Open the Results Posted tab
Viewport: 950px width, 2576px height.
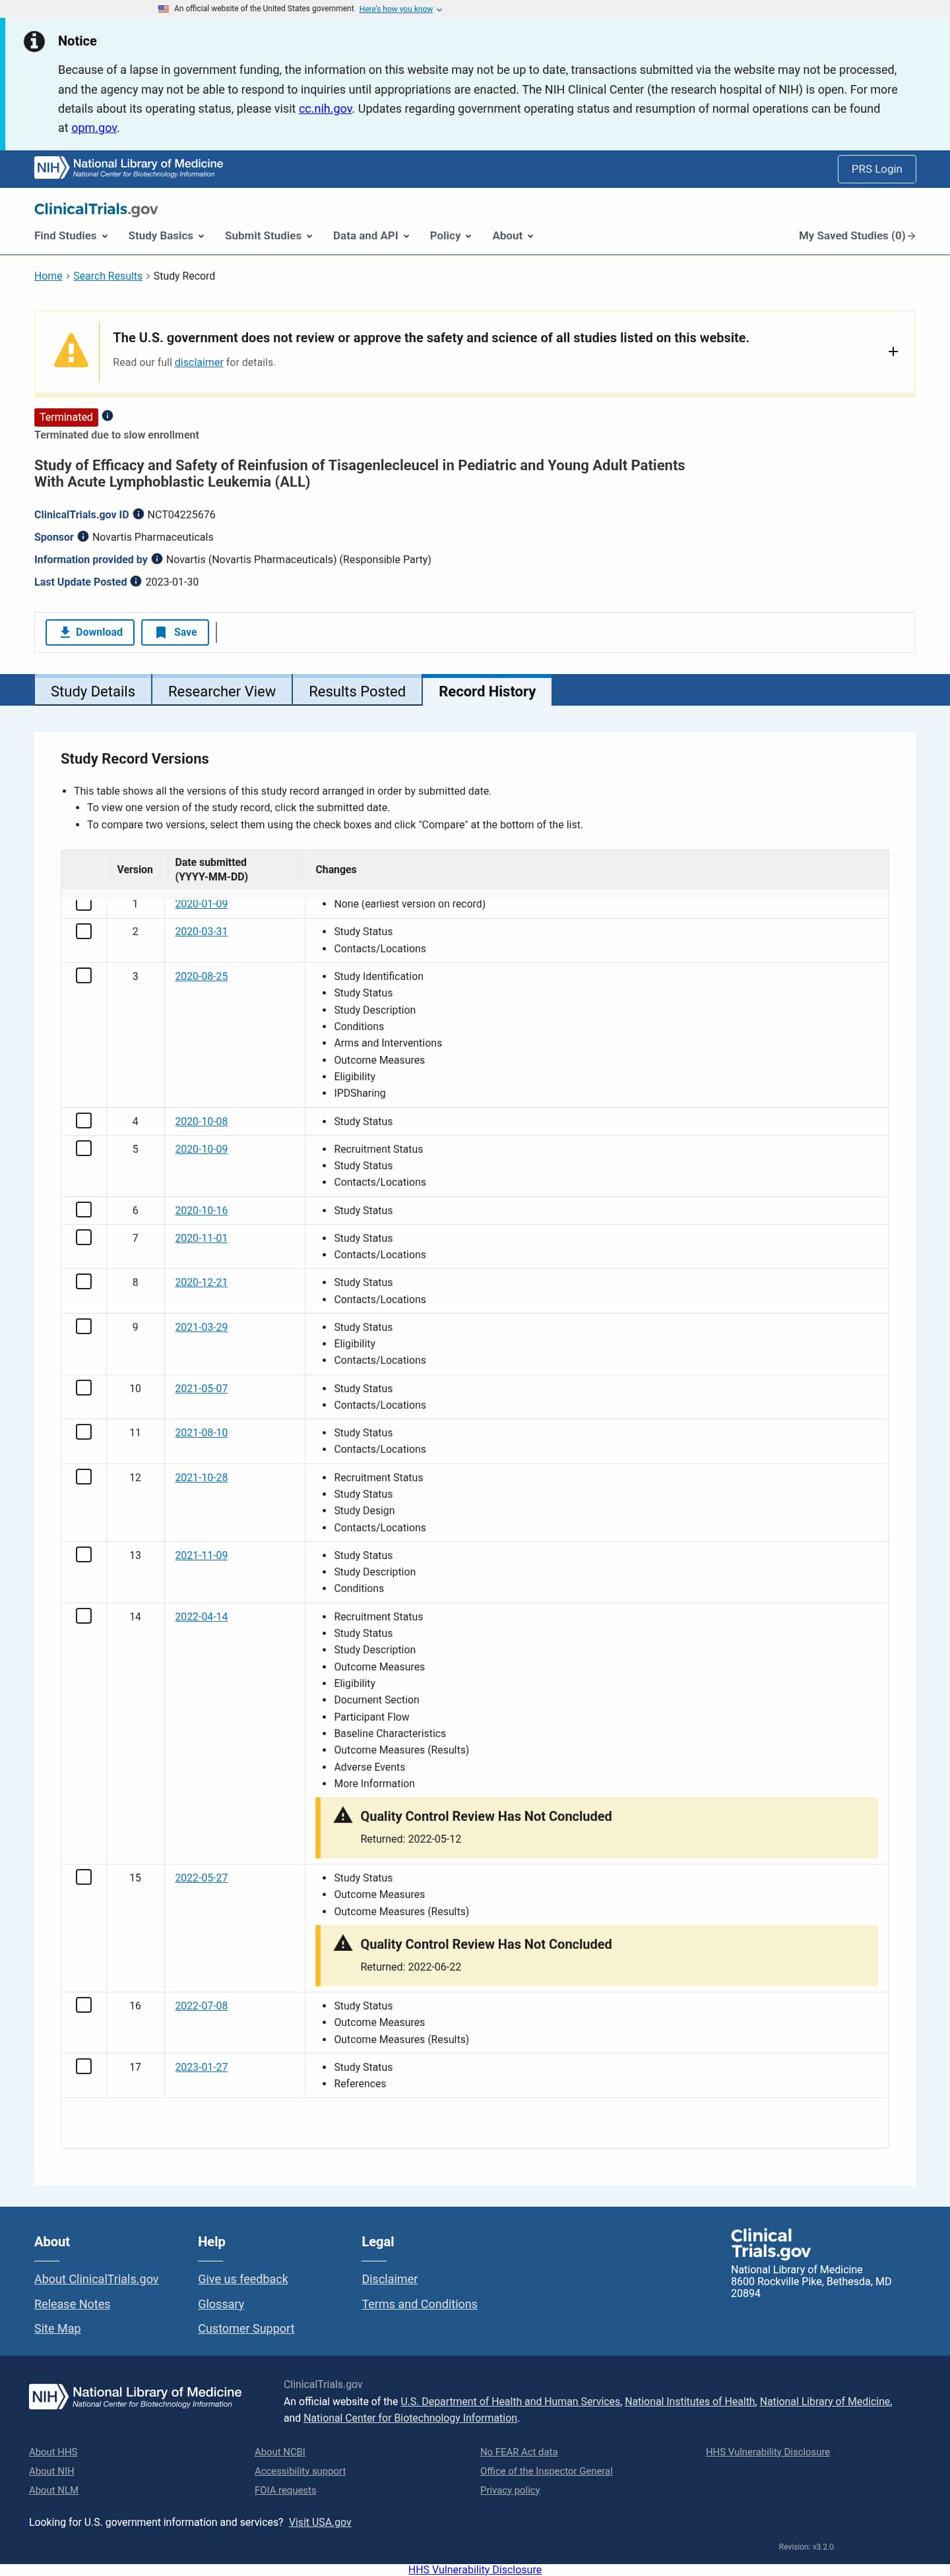357,691
